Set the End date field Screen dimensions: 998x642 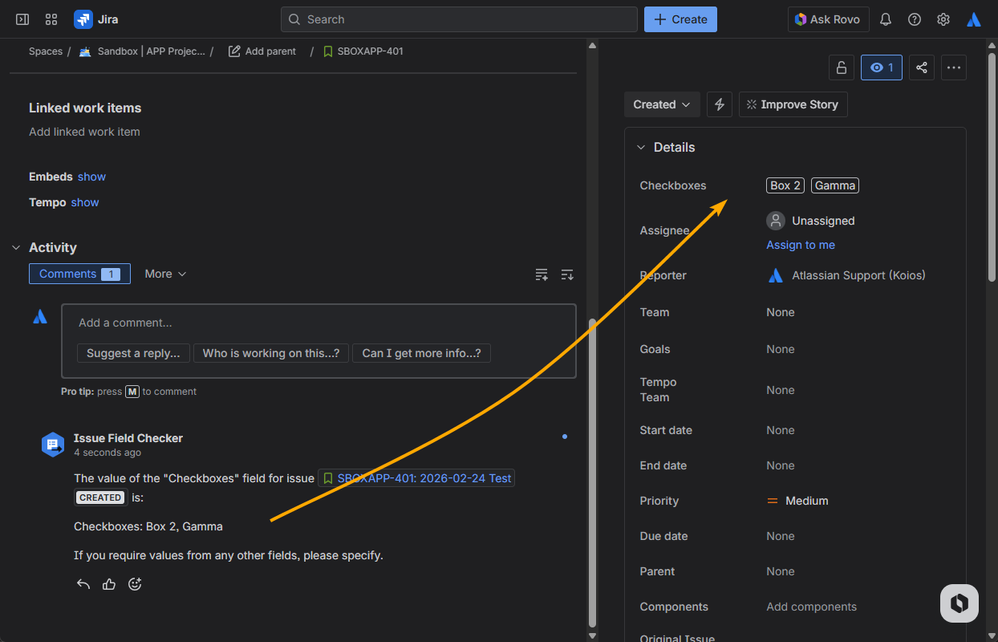[x=780, y=466]
